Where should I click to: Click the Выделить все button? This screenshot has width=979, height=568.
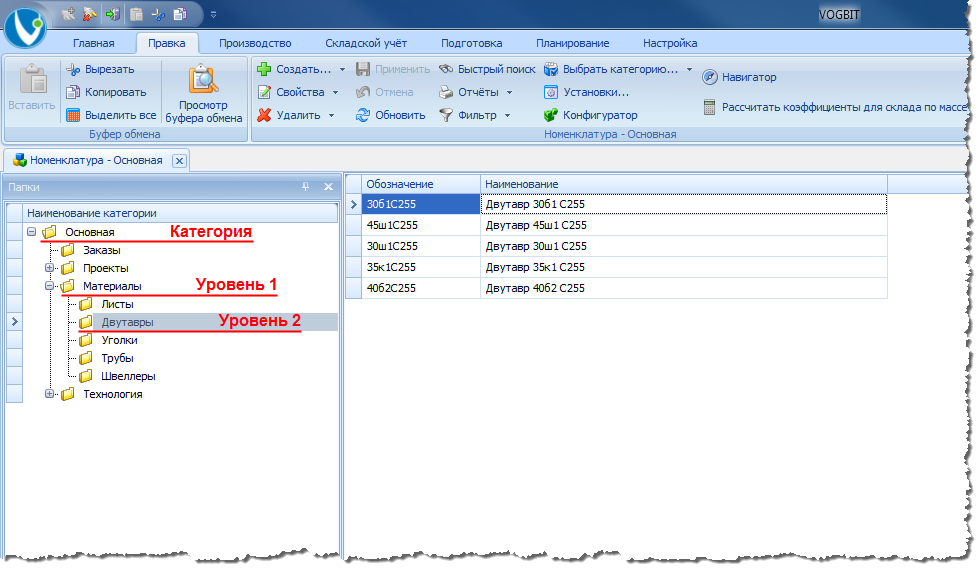(111, 115)
